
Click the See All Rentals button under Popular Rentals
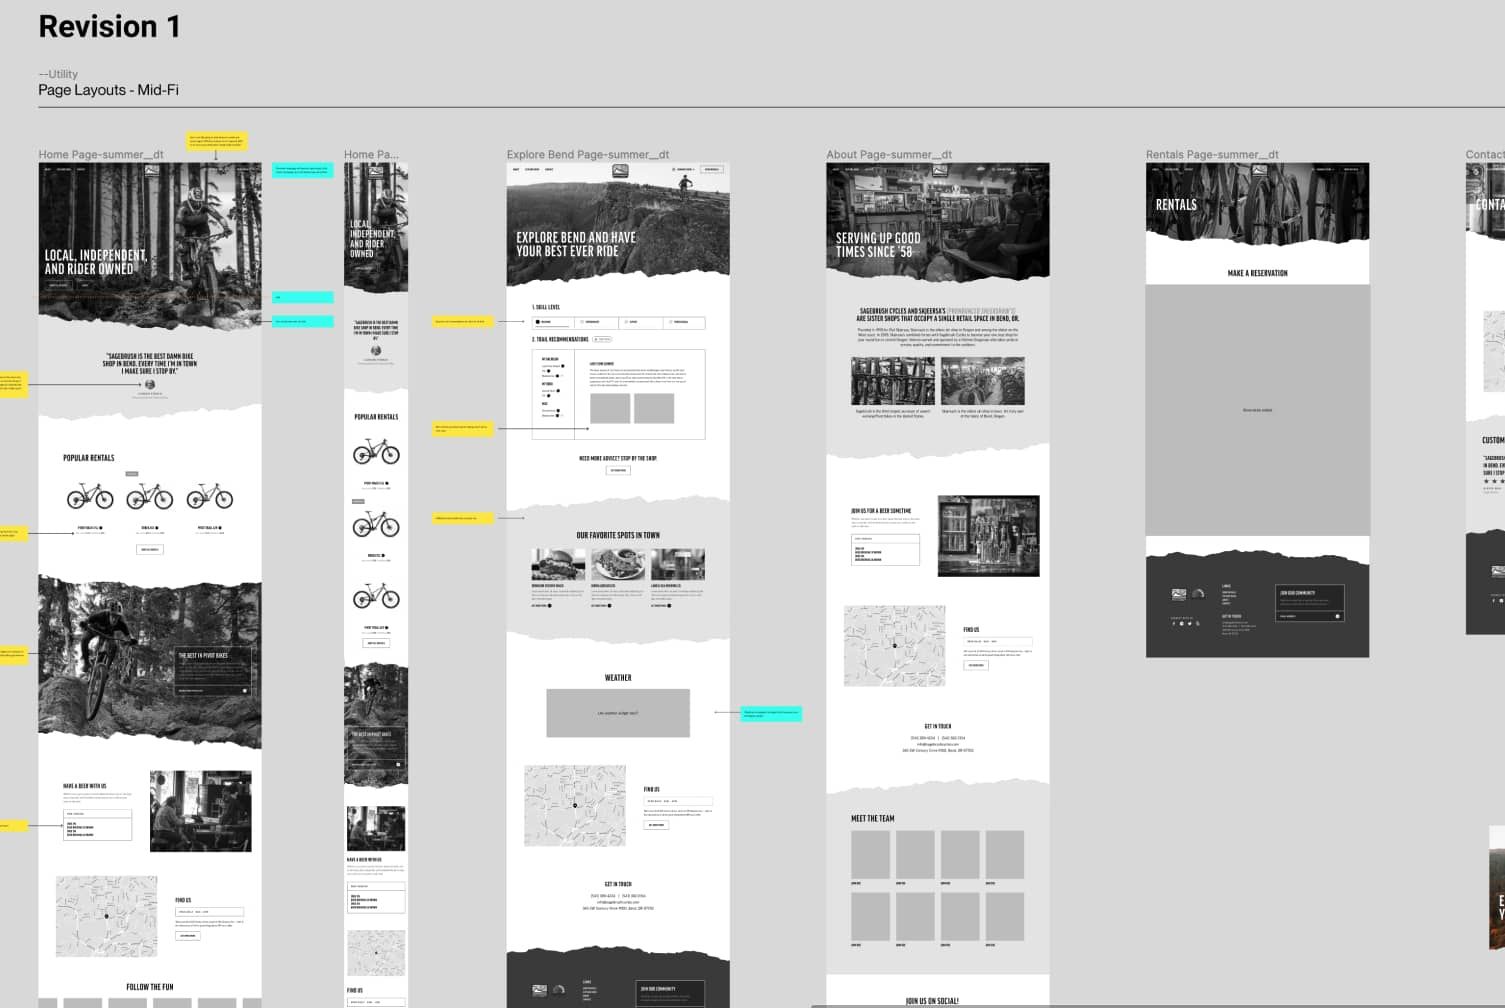click(x=150, y=548)
